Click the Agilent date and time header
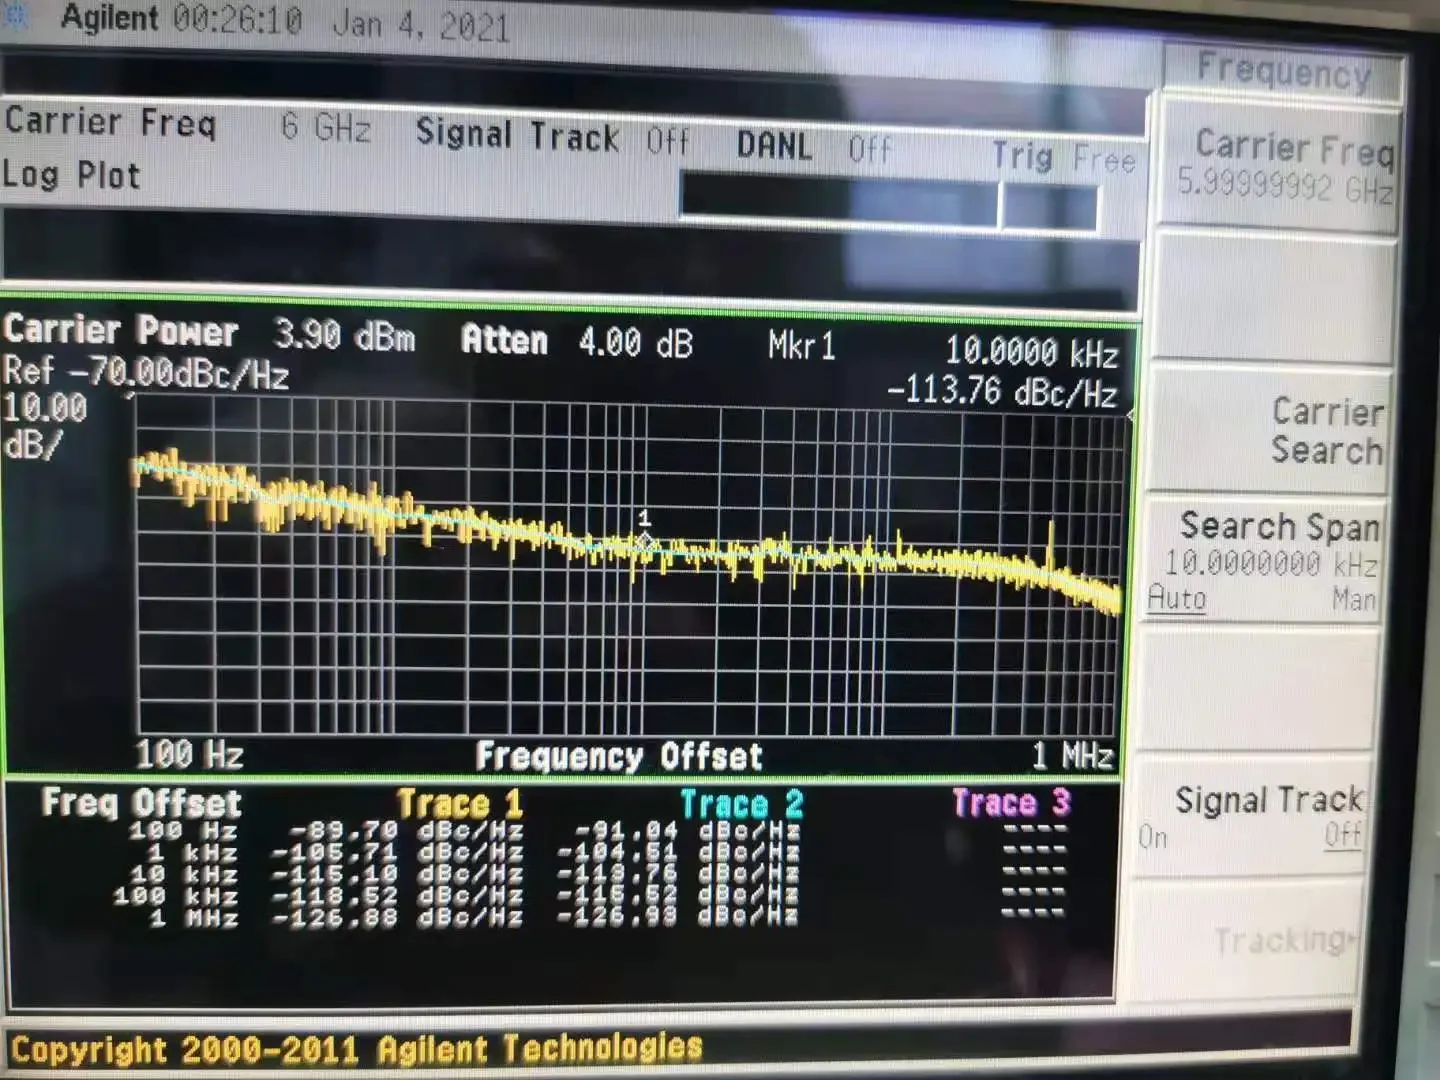 pos(285,21)
